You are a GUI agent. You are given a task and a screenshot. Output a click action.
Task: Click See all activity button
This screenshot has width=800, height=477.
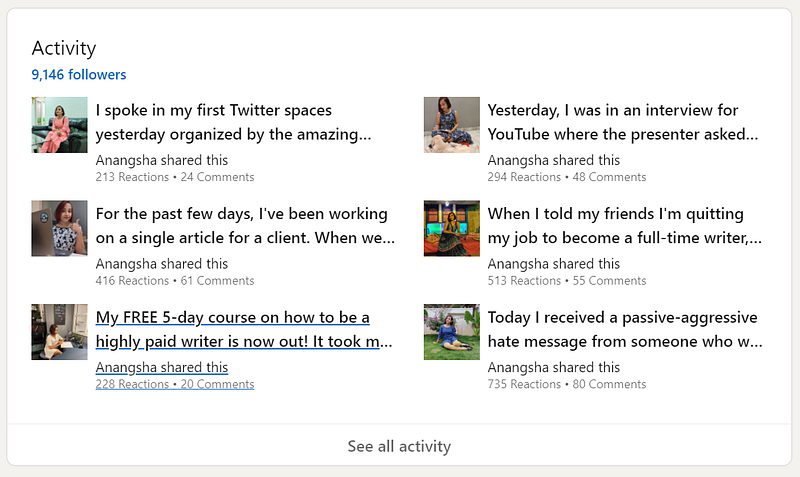(x=399, y=446)
